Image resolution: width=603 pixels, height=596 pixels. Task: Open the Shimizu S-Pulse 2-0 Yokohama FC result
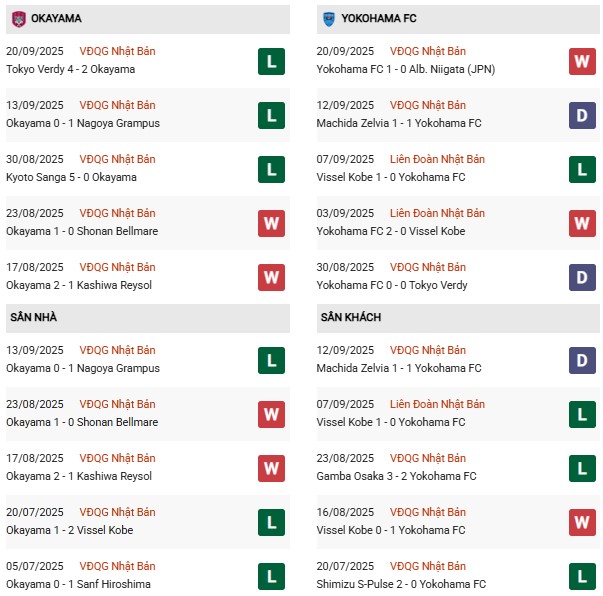tap(401, 584)
